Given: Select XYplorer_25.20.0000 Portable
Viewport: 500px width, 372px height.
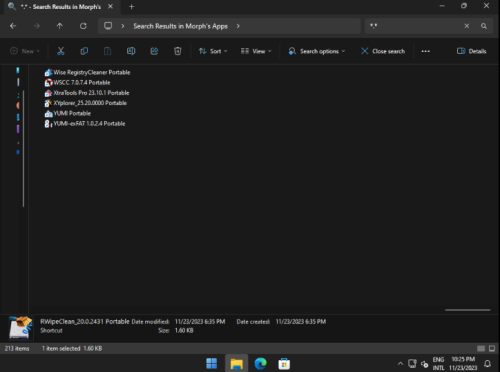Looking at the screenshot, I should 86,103.
